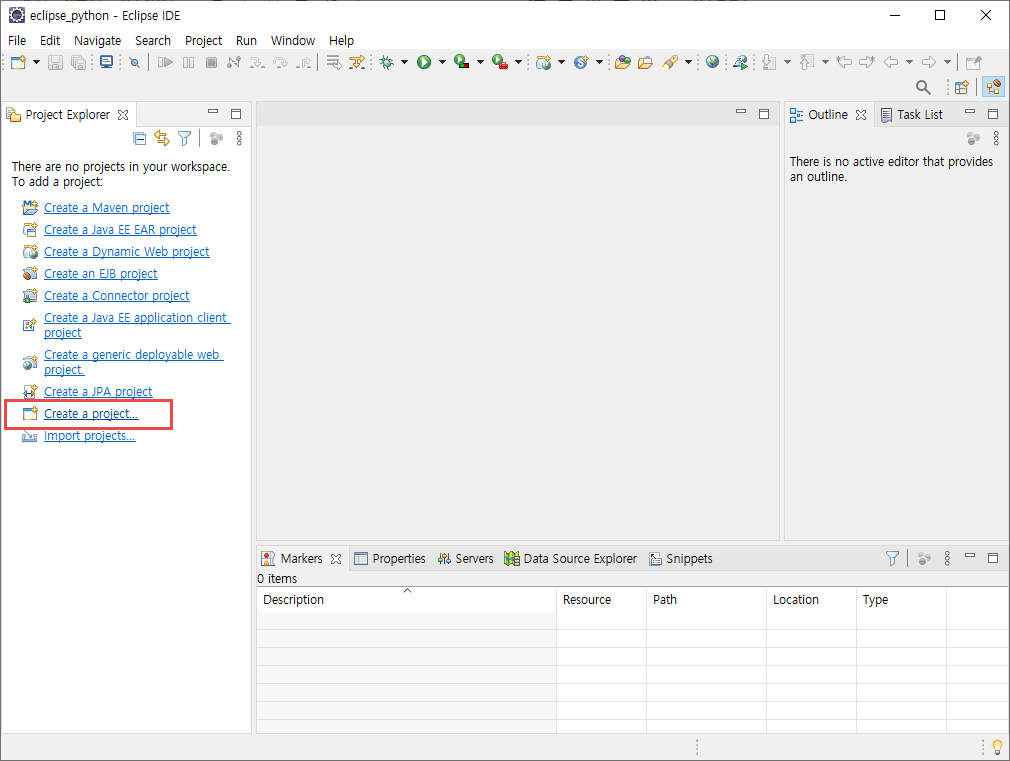Click Create an EJB project link

tap(100, 273)
